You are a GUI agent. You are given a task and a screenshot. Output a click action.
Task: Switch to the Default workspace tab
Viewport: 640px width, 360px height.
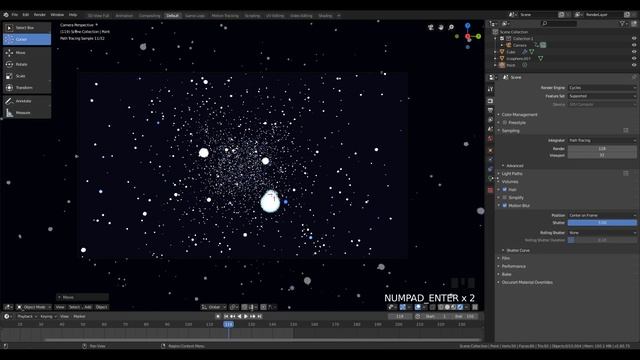point(172,16)
